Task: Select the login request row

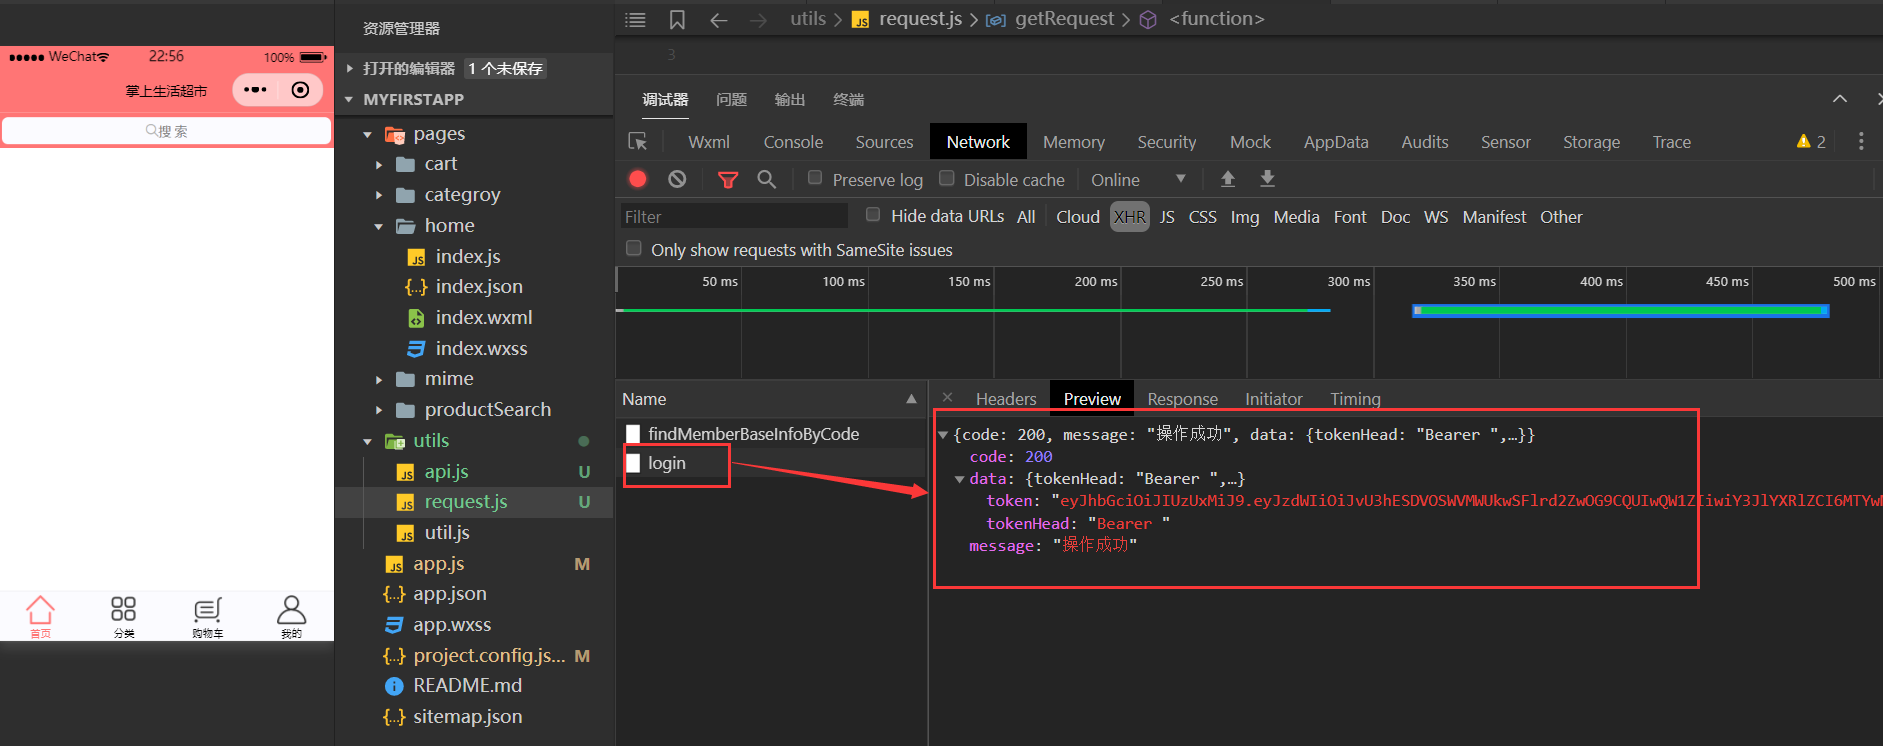Action: tap(771, 463)
